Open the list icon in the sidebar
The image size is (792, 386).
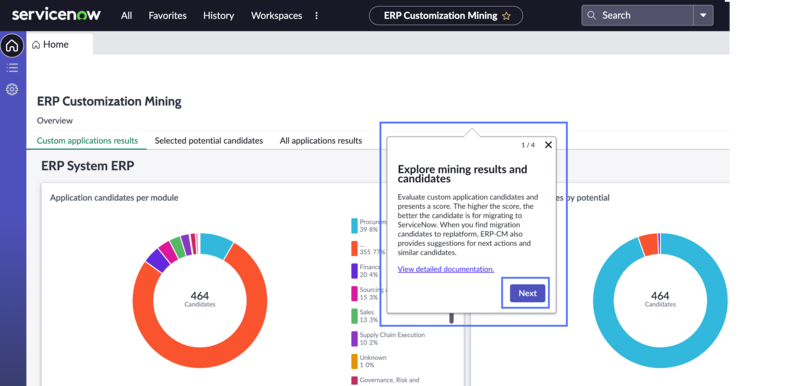coord(12,68)
